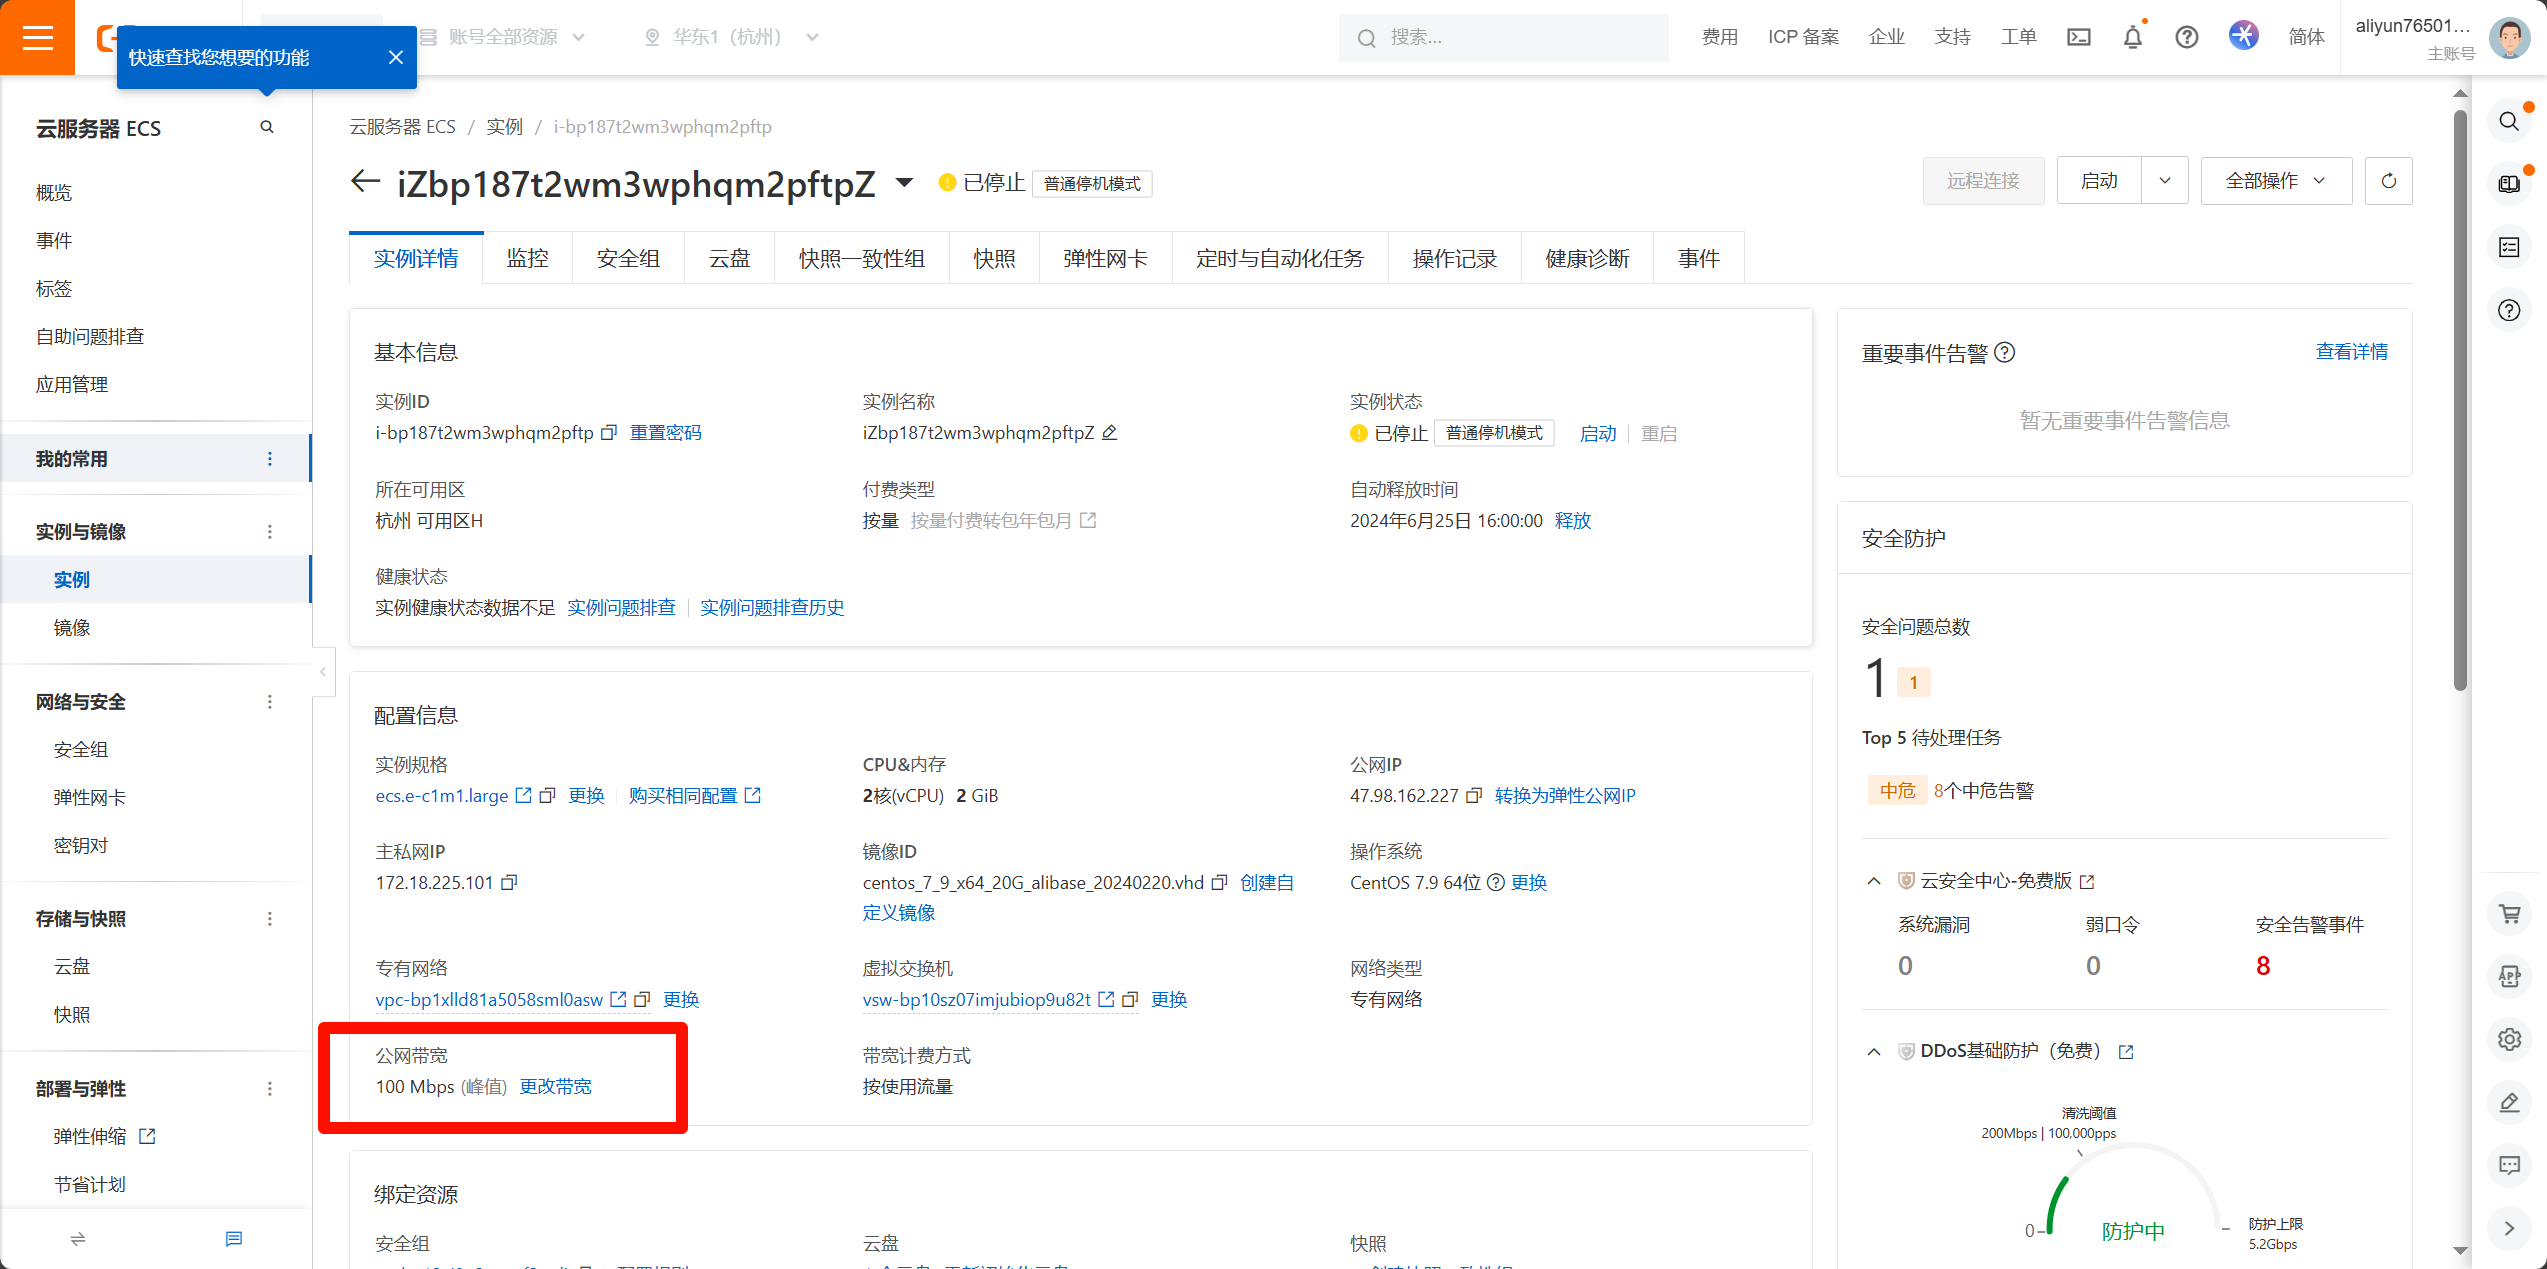Switch to the 云盘 tab

(729, 259)
